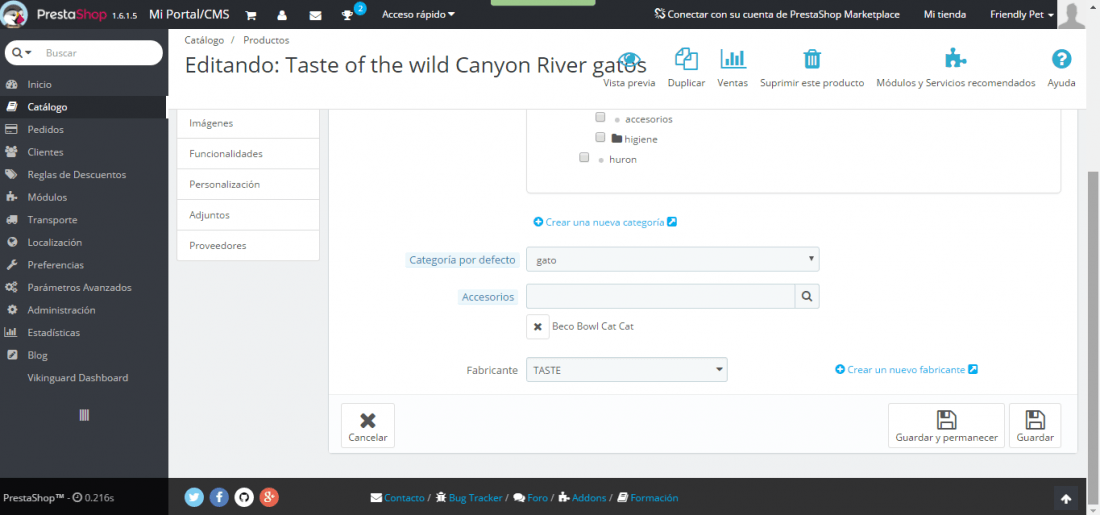
Task: Open Ventas bar chart icon
Action: pos(732,60)
